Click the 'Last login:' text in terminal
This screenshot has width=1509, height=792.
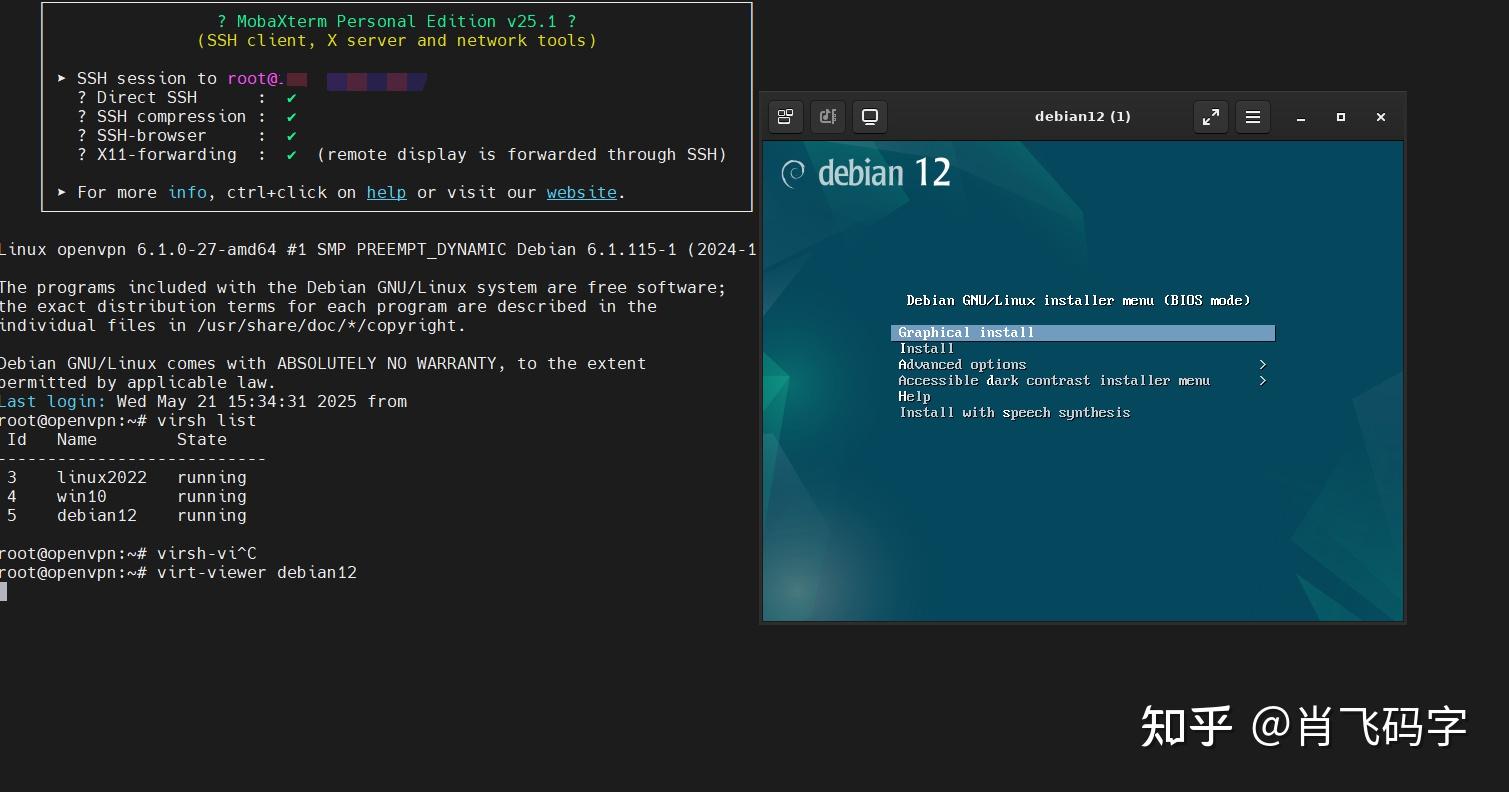52,402
